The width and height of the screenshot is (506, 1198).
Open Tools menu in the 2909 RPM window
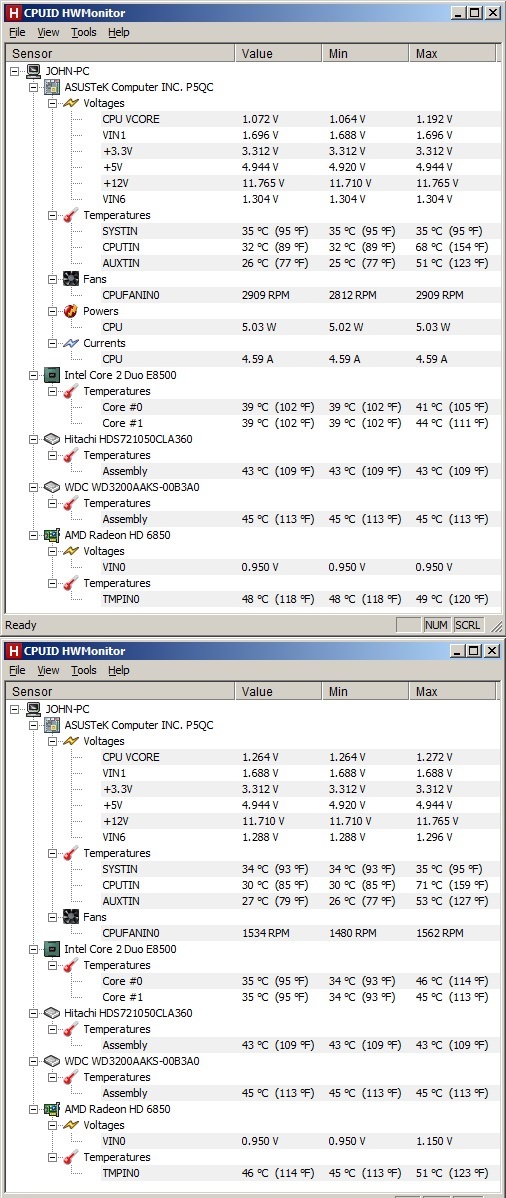(x=84, y=32)
